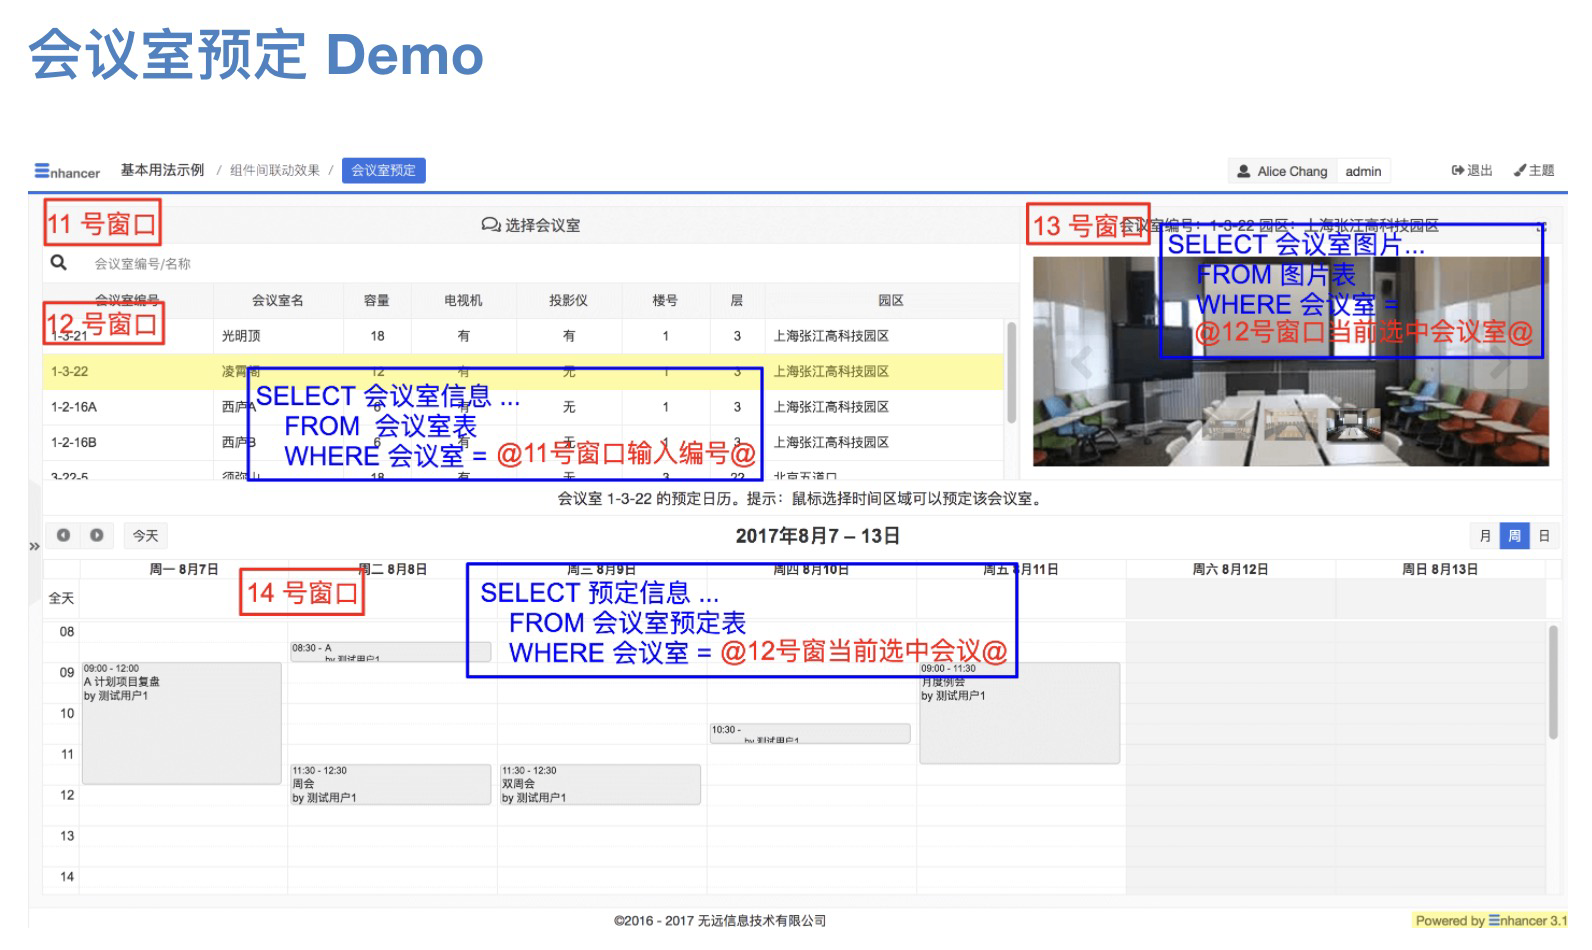The image size is (1592, 950).
Task: Click the 今天 today button
Action: (x=146, y=535)
